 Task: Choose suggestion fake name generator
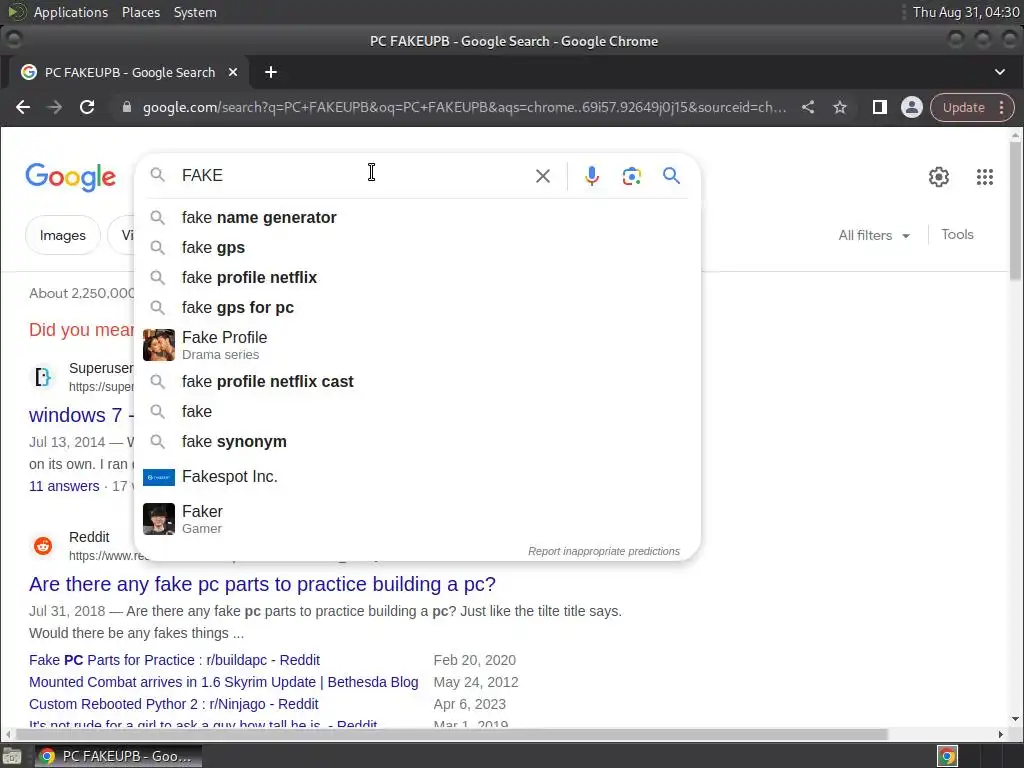pyautogui.click(x=417, y=217)
